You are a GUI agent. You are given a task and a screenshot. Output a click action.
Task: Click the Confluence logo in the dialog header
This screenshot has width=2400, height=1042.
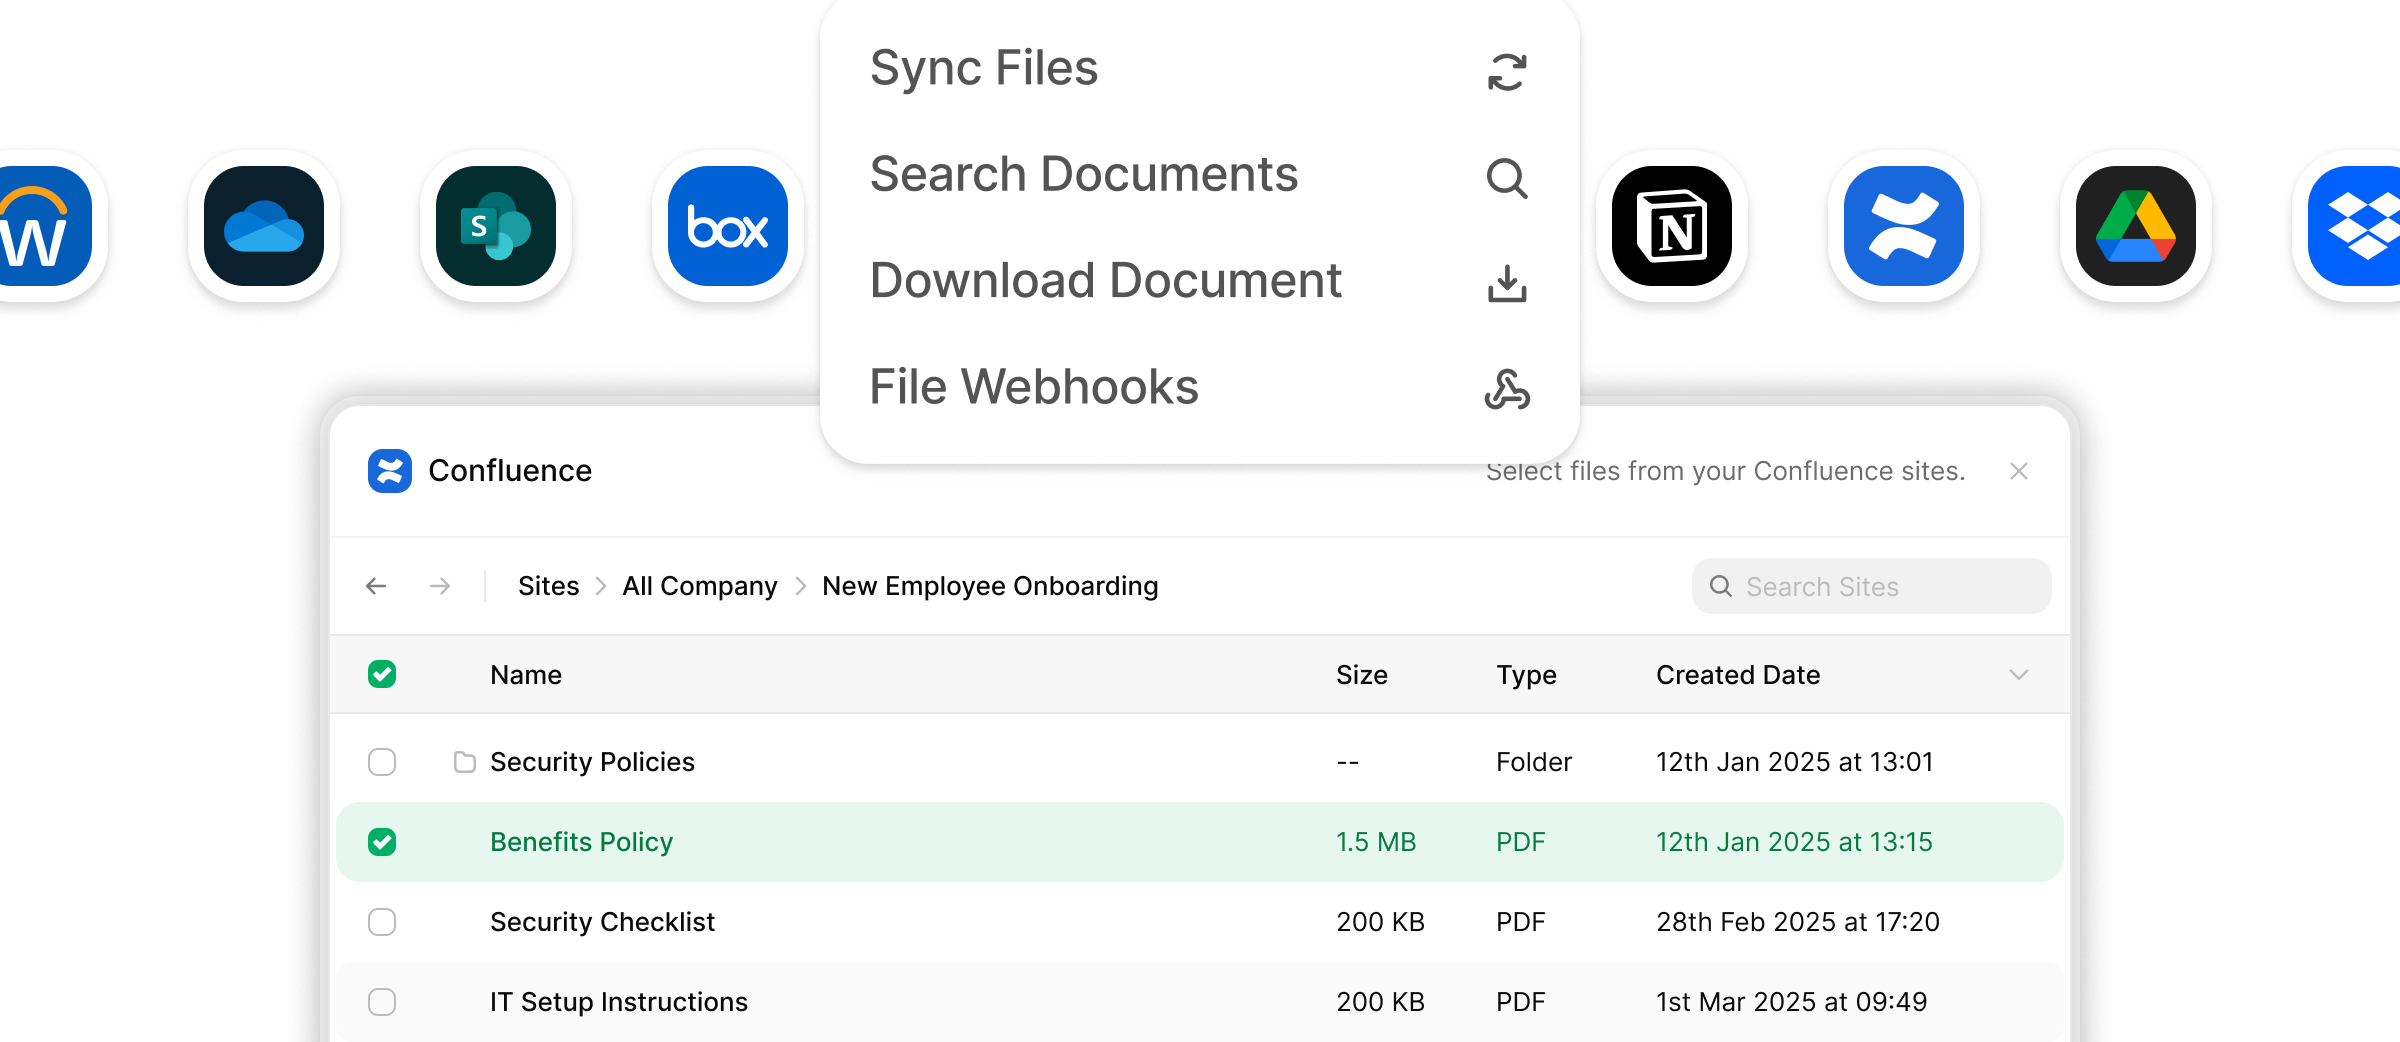click(390, 471)
